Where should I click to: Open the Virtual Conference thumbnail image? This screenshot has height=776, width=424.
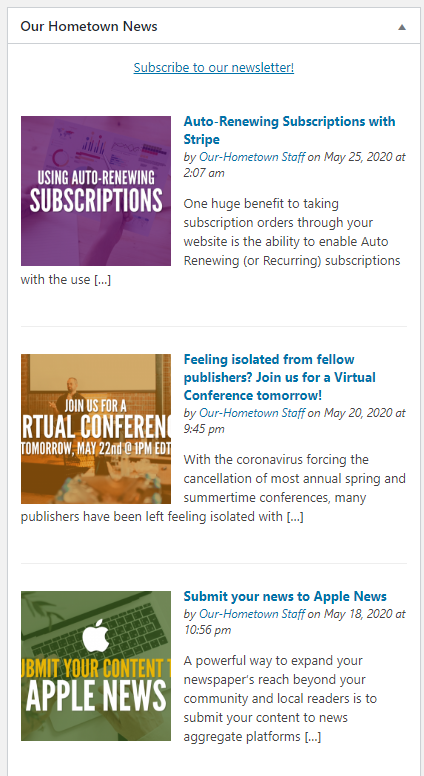pos(96,429)
